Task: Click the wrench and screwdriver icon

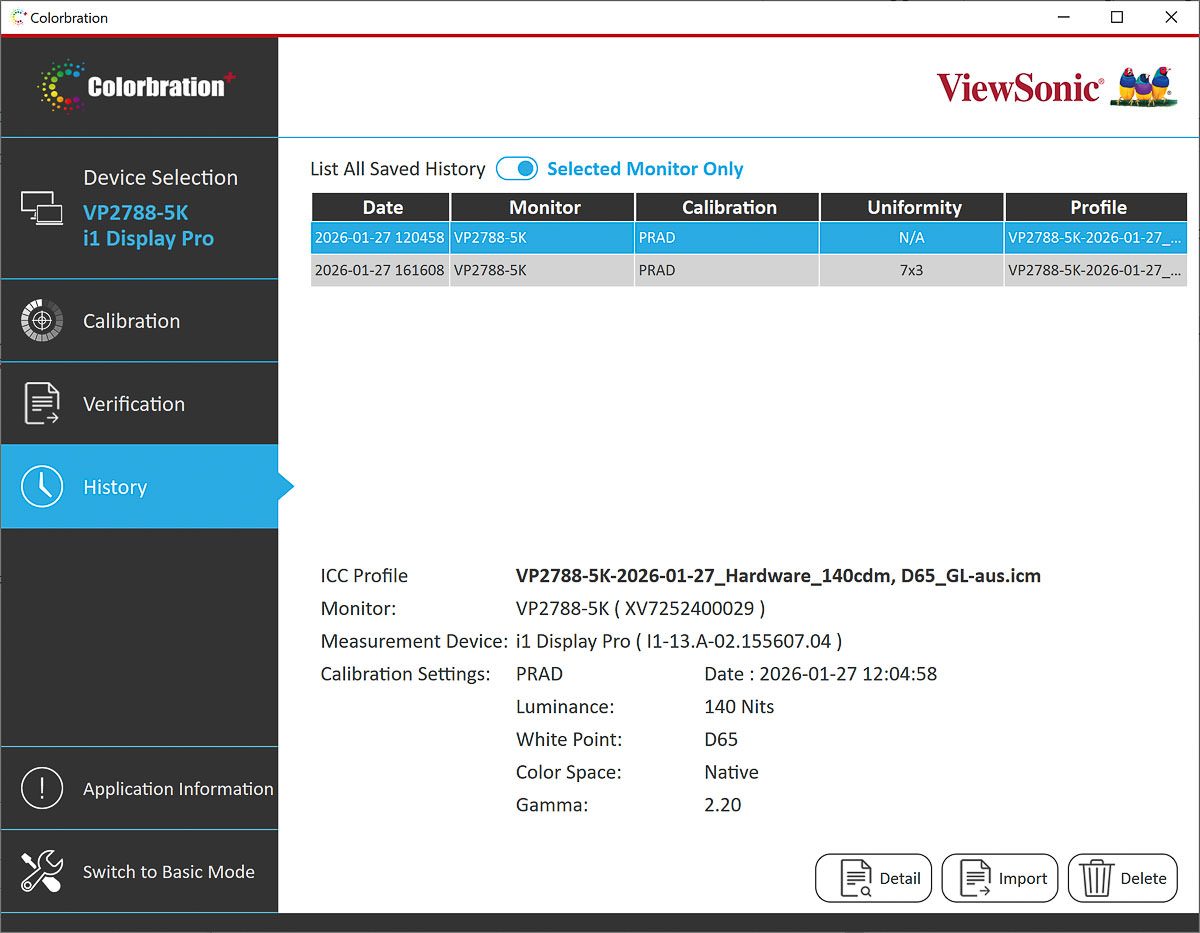Action: 41,872
